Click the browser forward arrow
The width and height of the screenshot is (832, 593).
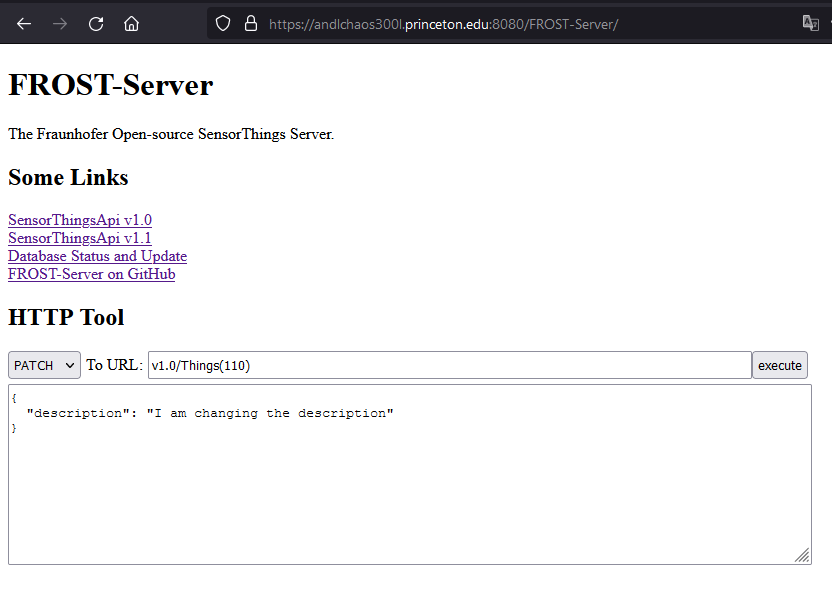(60, 24)
